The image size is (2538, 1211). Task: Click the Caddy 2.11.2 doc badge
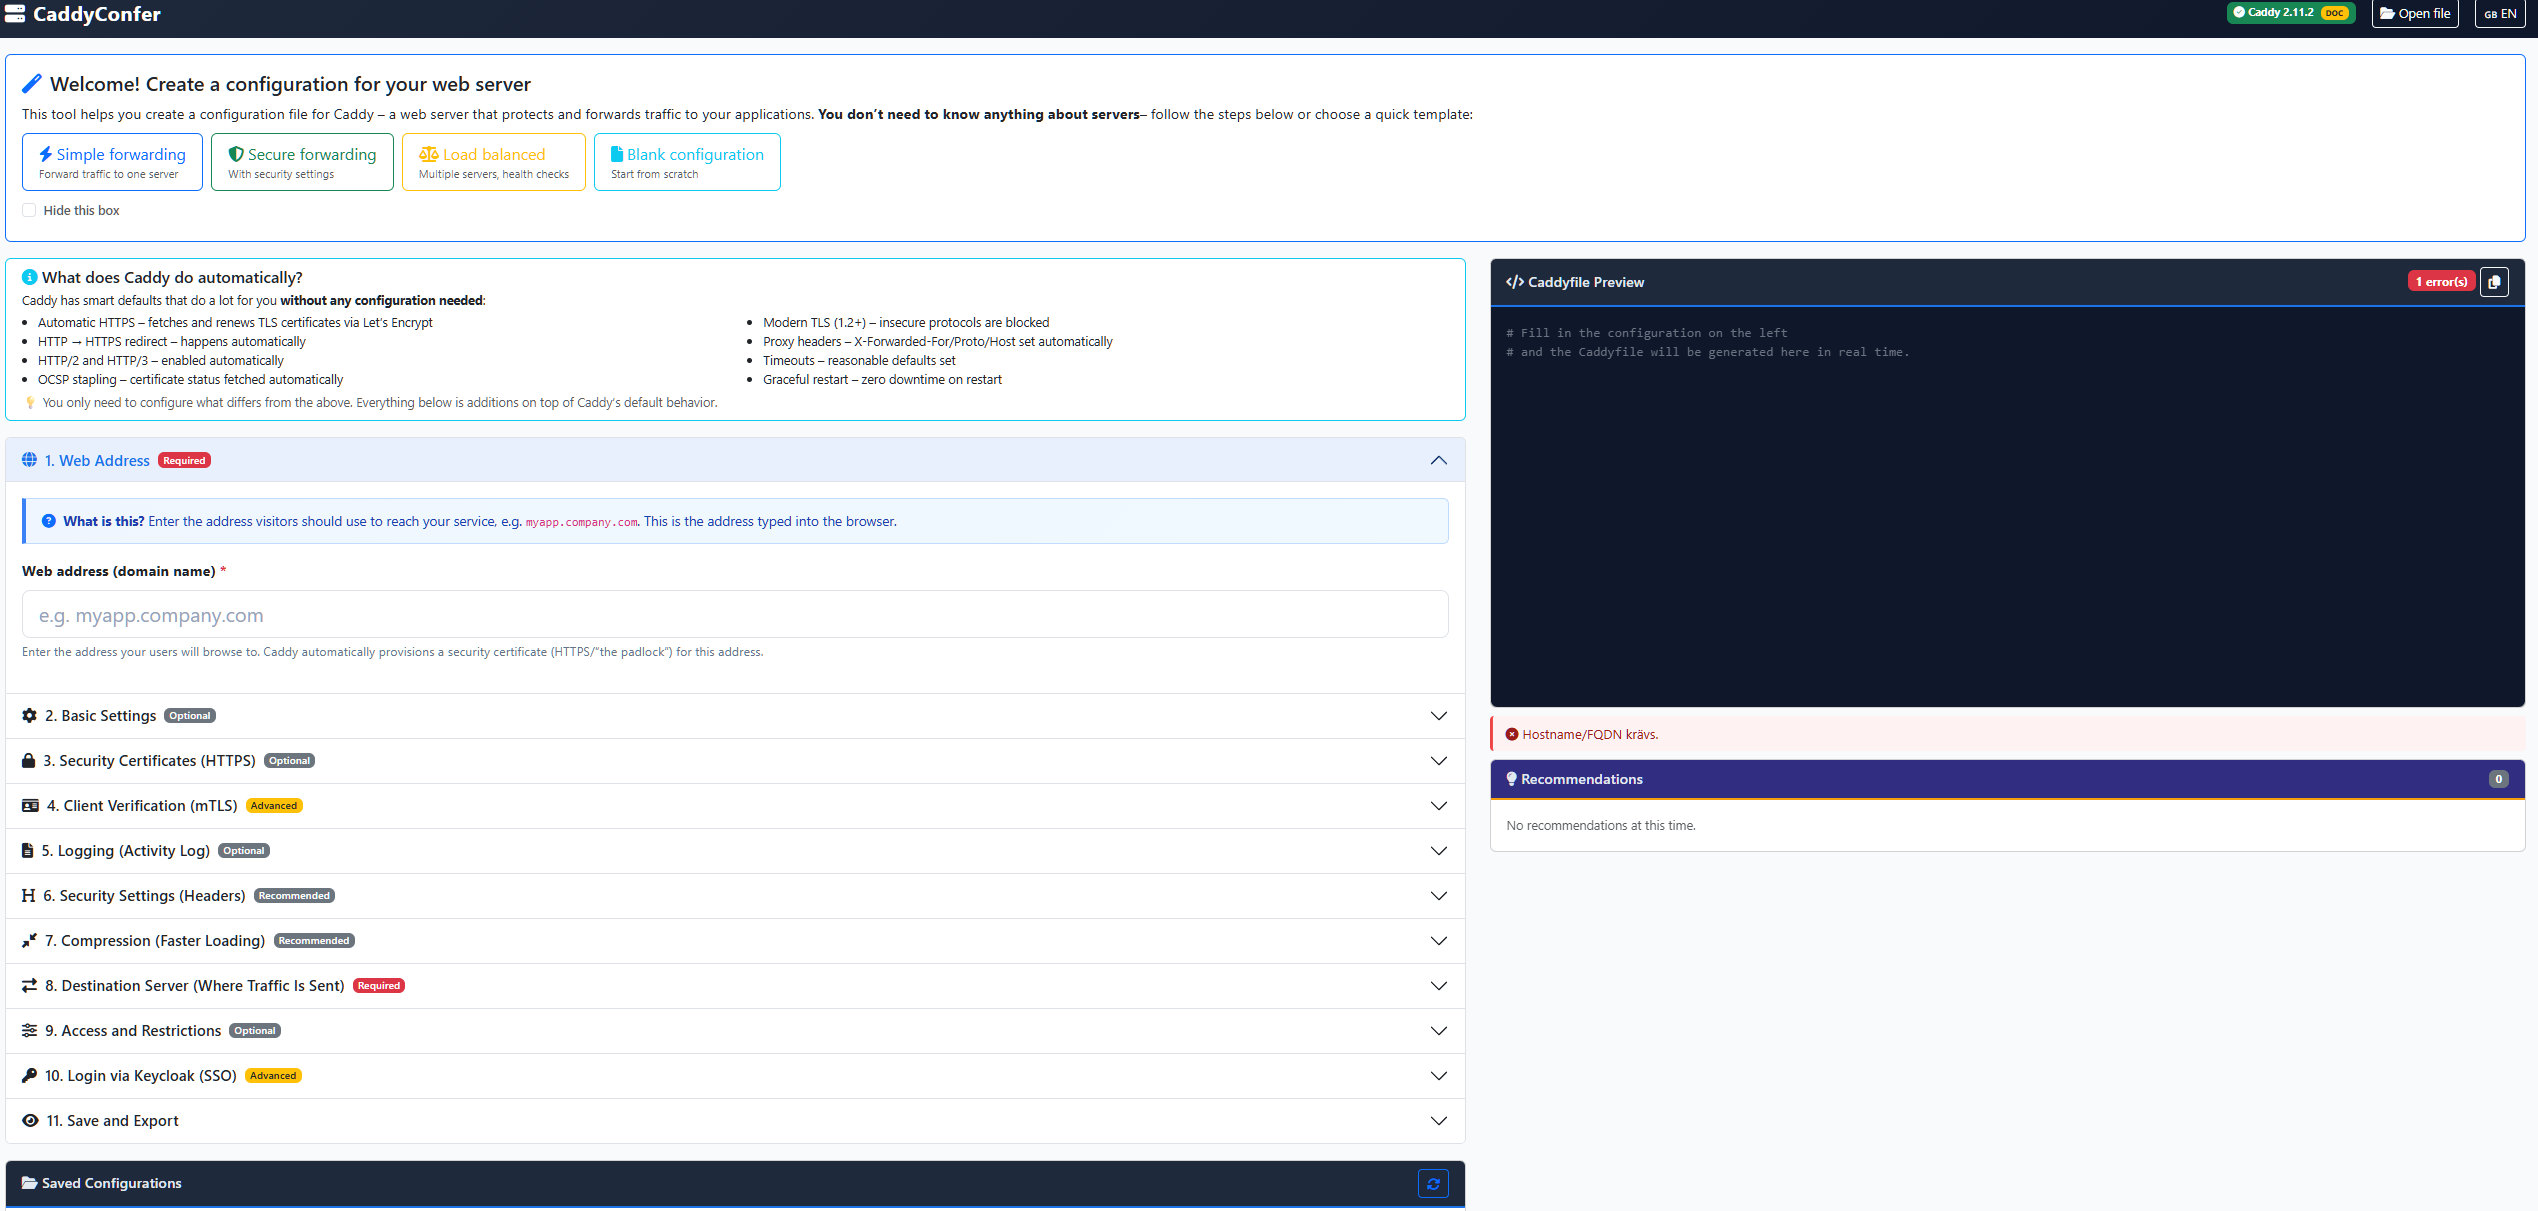(x=2290, y=13)
